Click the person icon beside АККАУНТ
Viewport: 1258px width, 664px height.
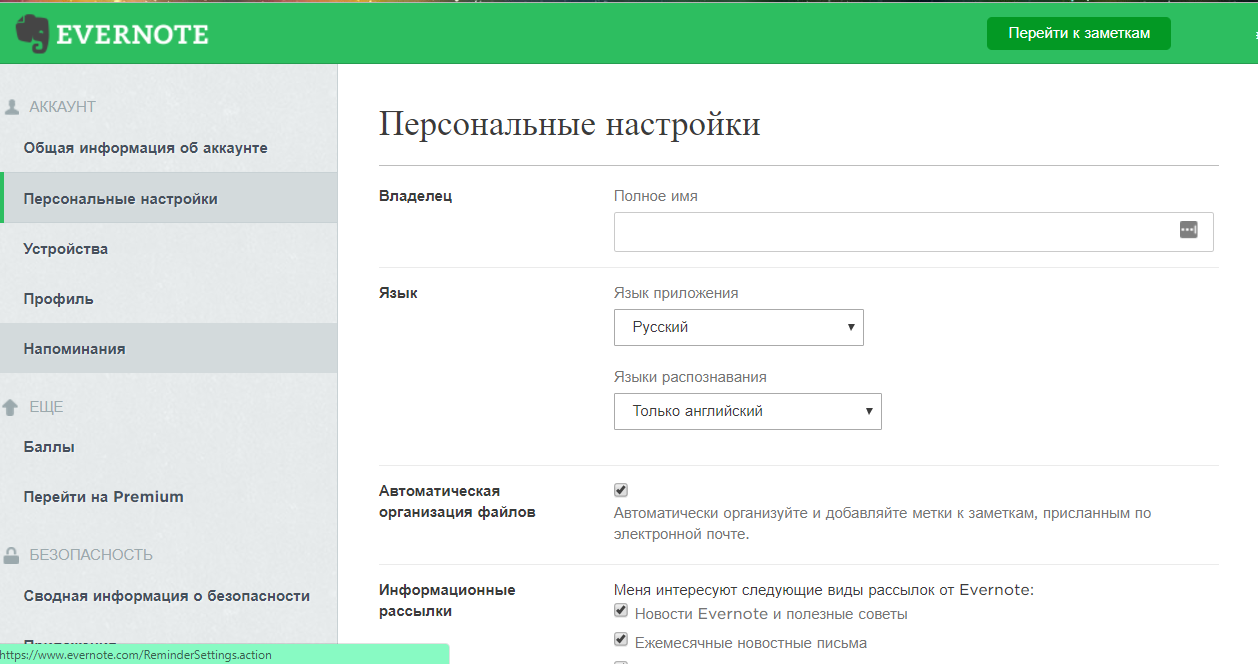12,107
